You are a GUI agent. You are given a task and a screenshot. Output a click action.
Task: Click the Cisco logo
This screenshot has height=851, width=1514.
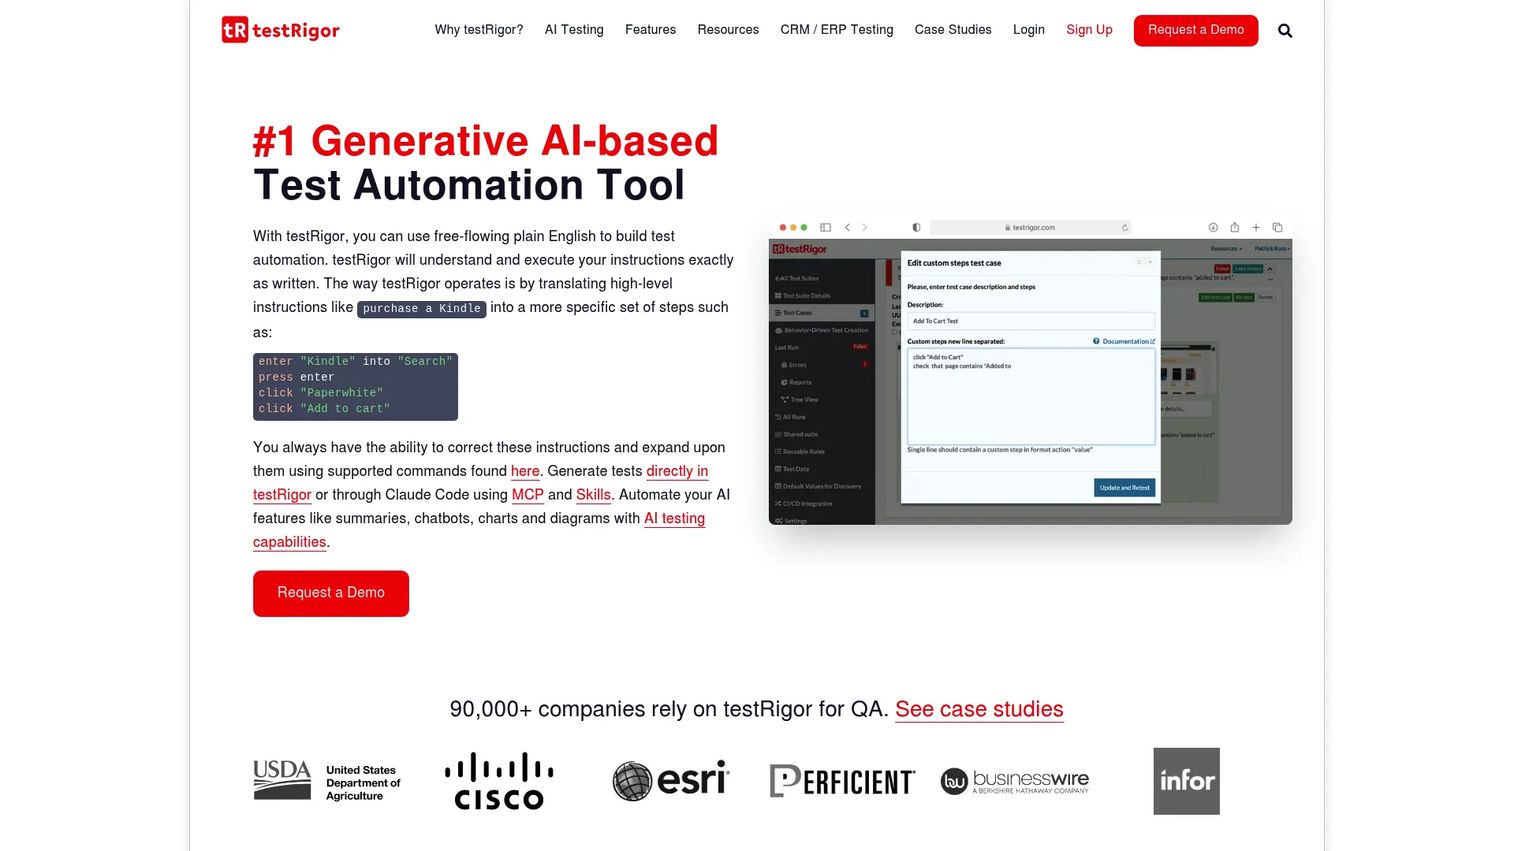point(499,781)
